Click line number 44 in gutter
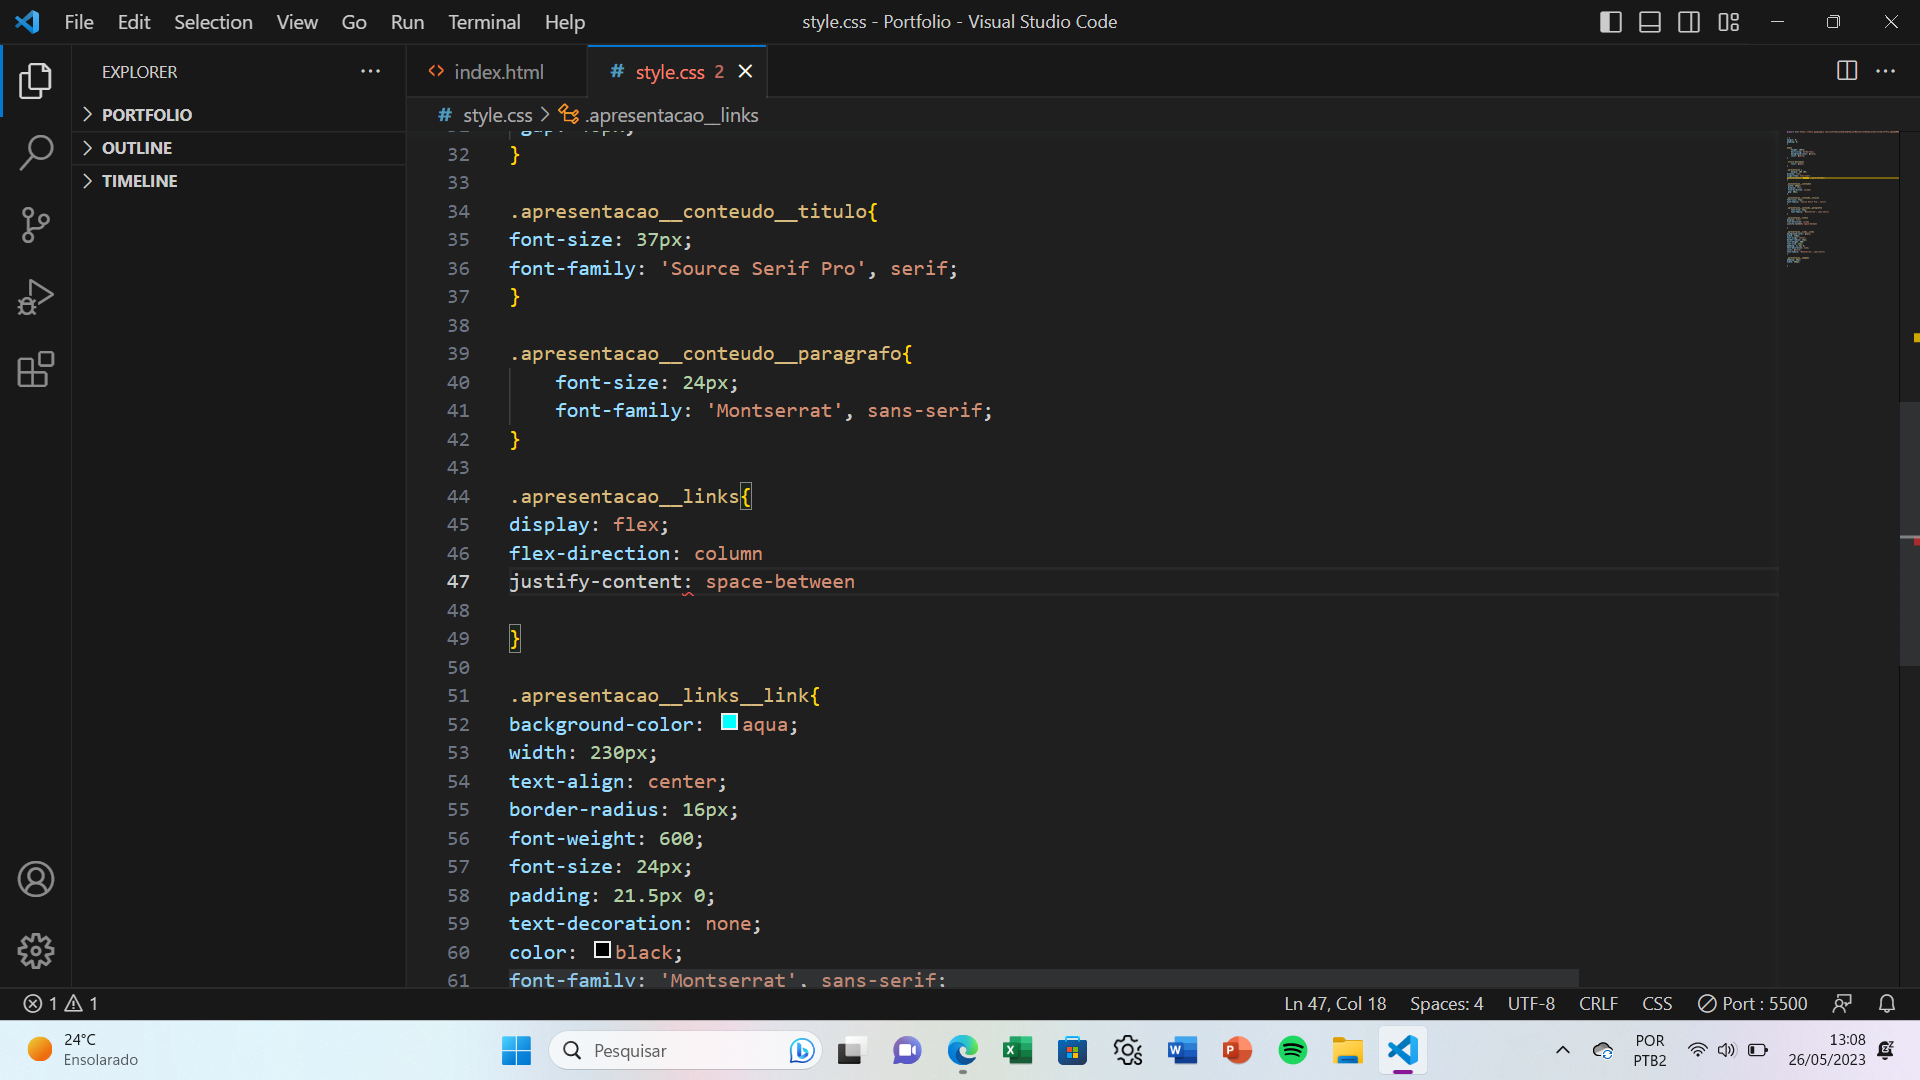1920x1080 pixels. point(458,497)
